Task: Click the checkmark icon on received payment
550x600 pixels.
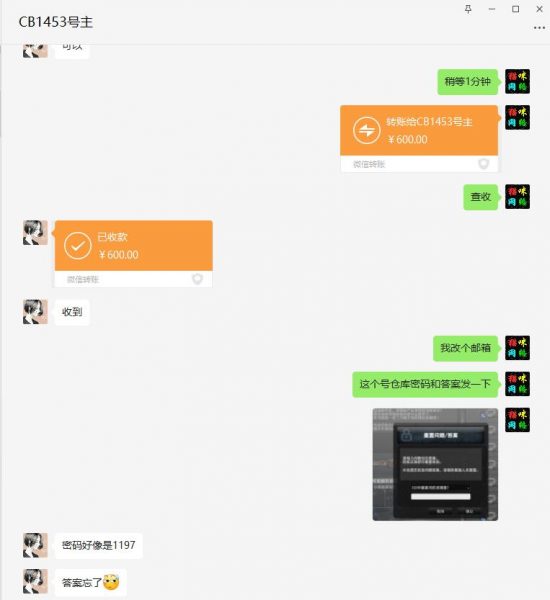Action: coord(78,246)
